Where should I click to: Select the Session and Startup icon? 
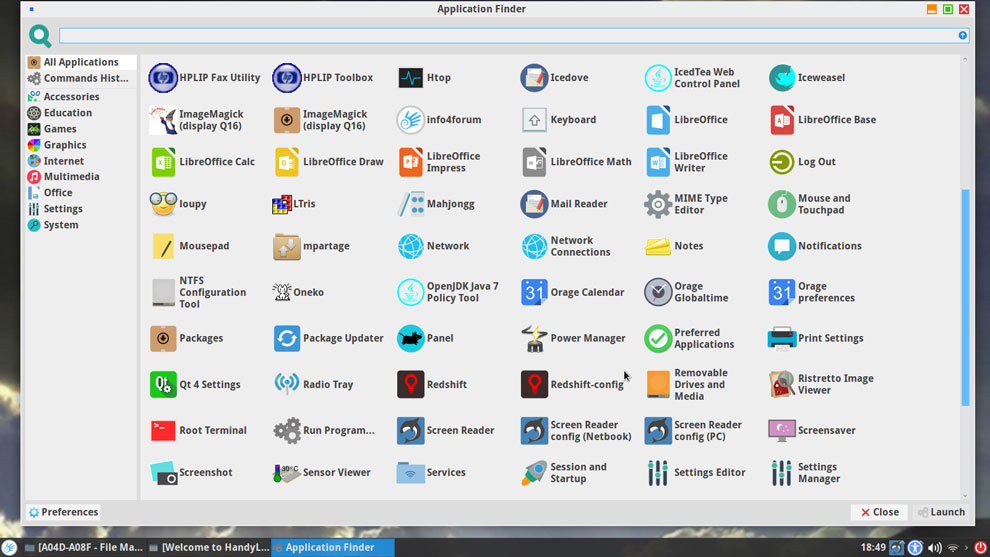tap(534, 472)
